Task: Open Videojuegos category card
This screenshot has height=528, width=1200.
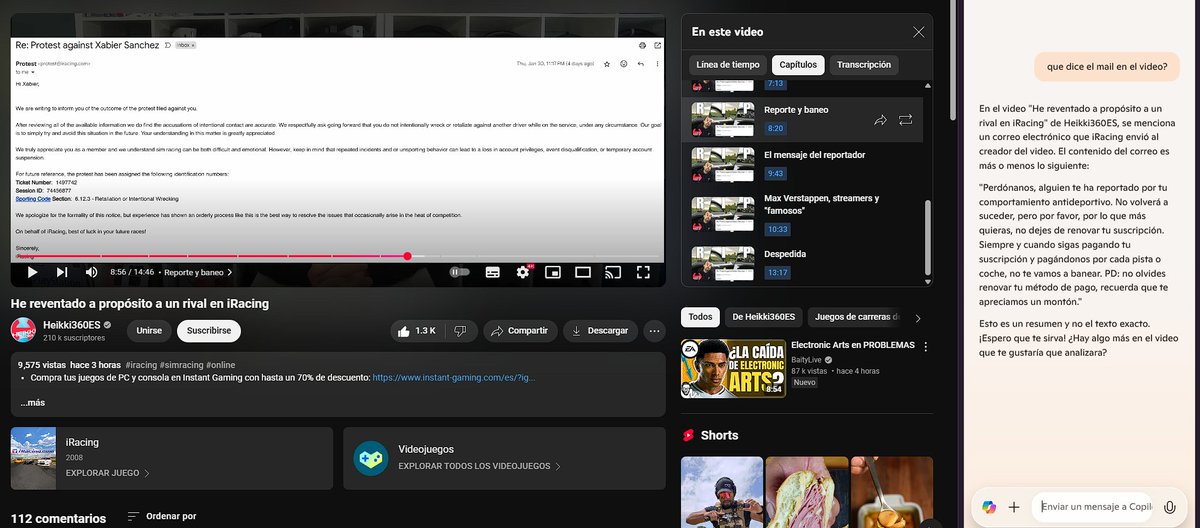Action: click(504, 458)
